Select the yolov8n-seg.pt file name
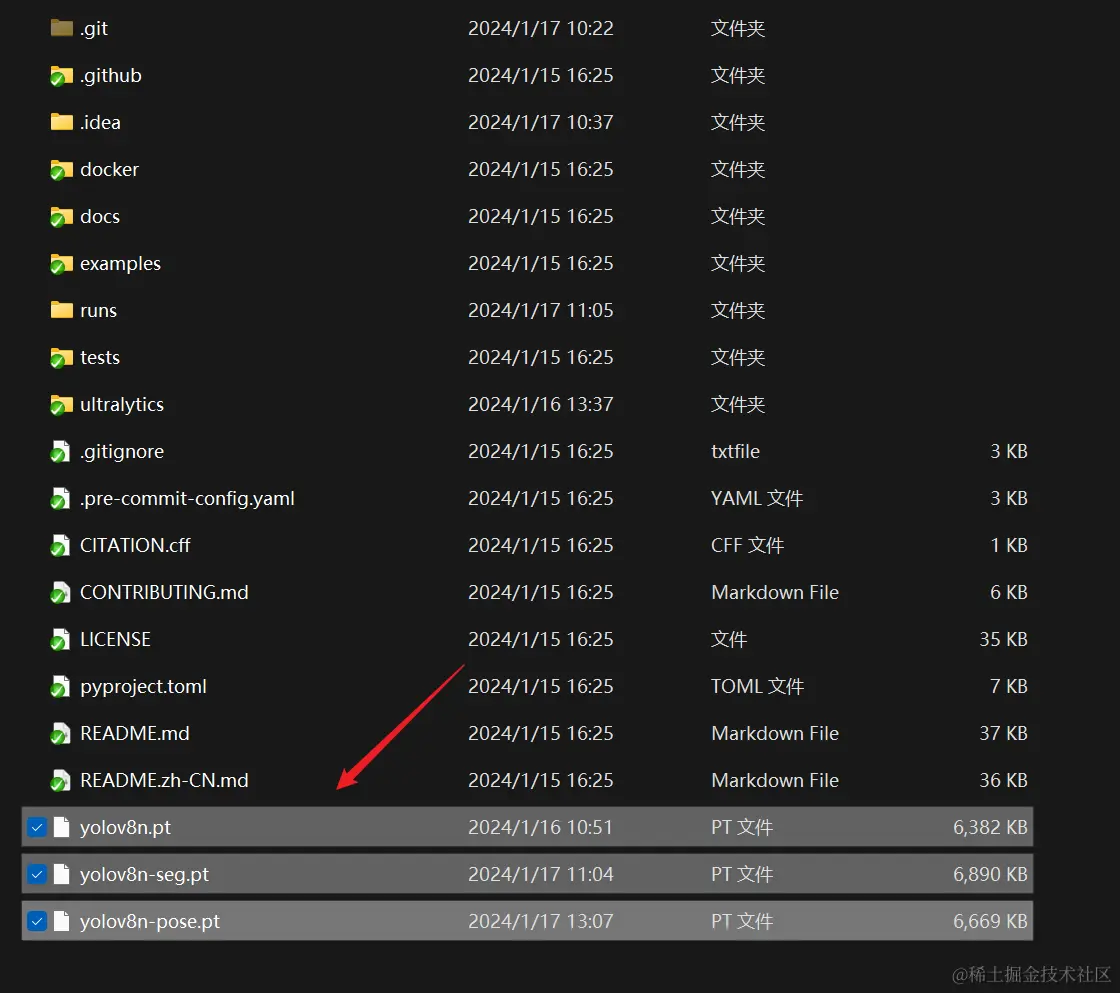The width and height of the screenshot is (1120, 993). point(144,874)
